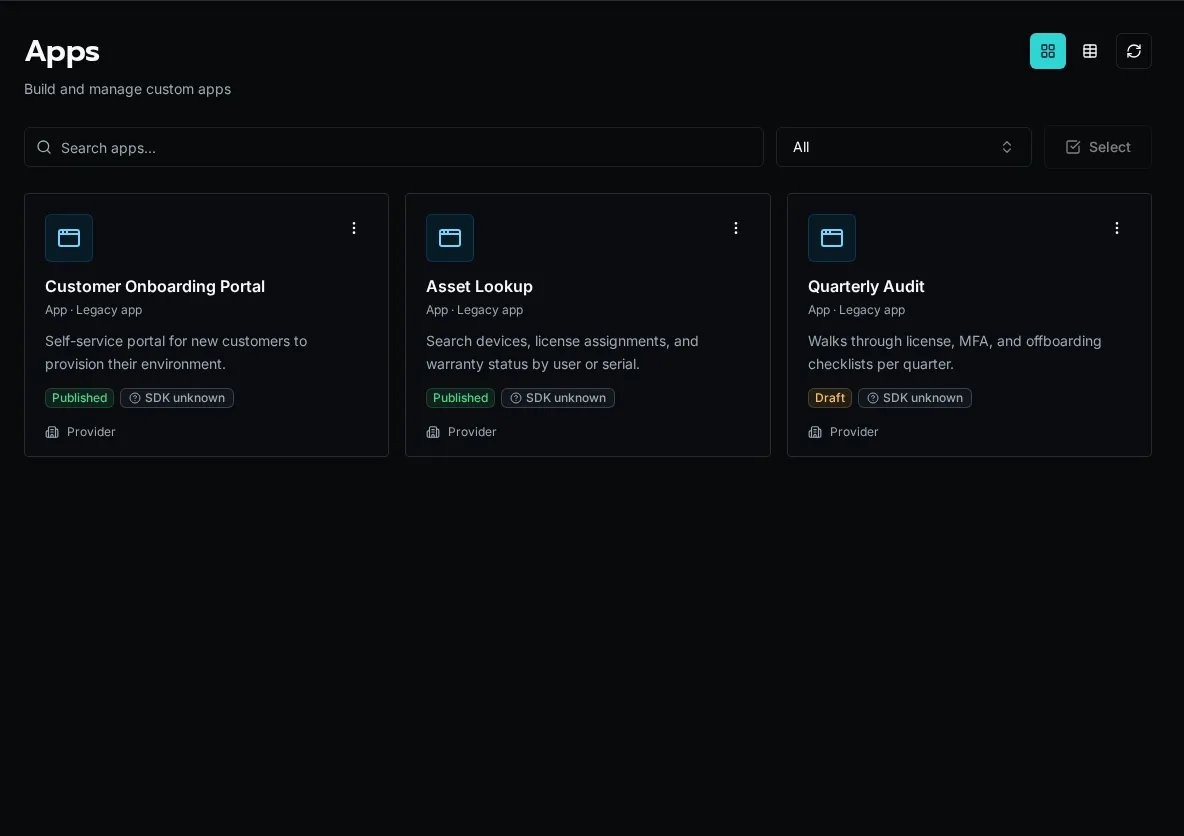1184x836 pixels.
Task: Click the 'Self-service portal for new customers' description
Action: click(x=176, y=353)
